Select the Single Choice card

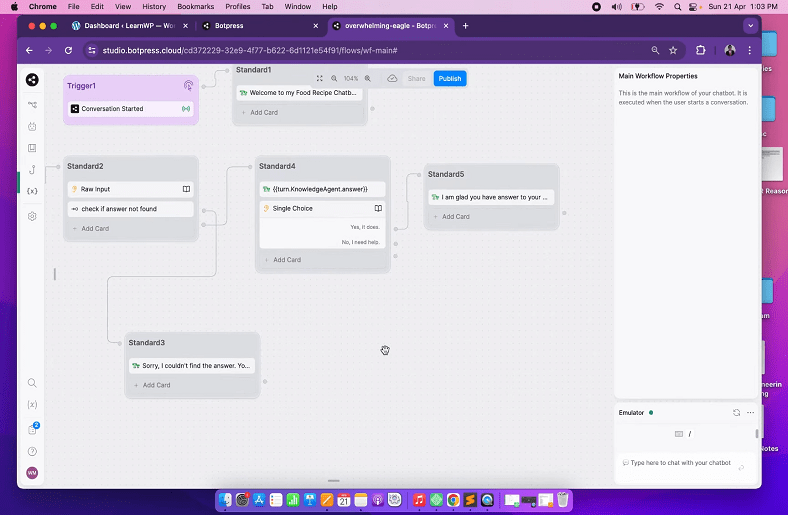click(323, 208)
